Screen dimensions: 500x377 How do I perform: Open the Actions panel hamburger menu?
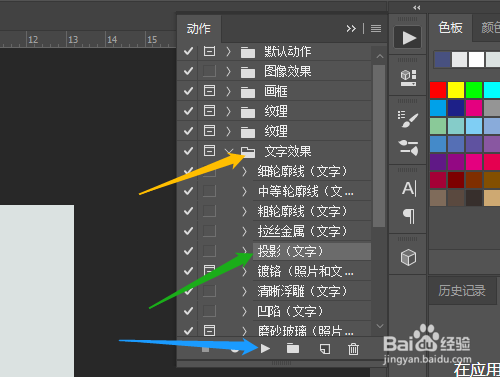(376, 29)
